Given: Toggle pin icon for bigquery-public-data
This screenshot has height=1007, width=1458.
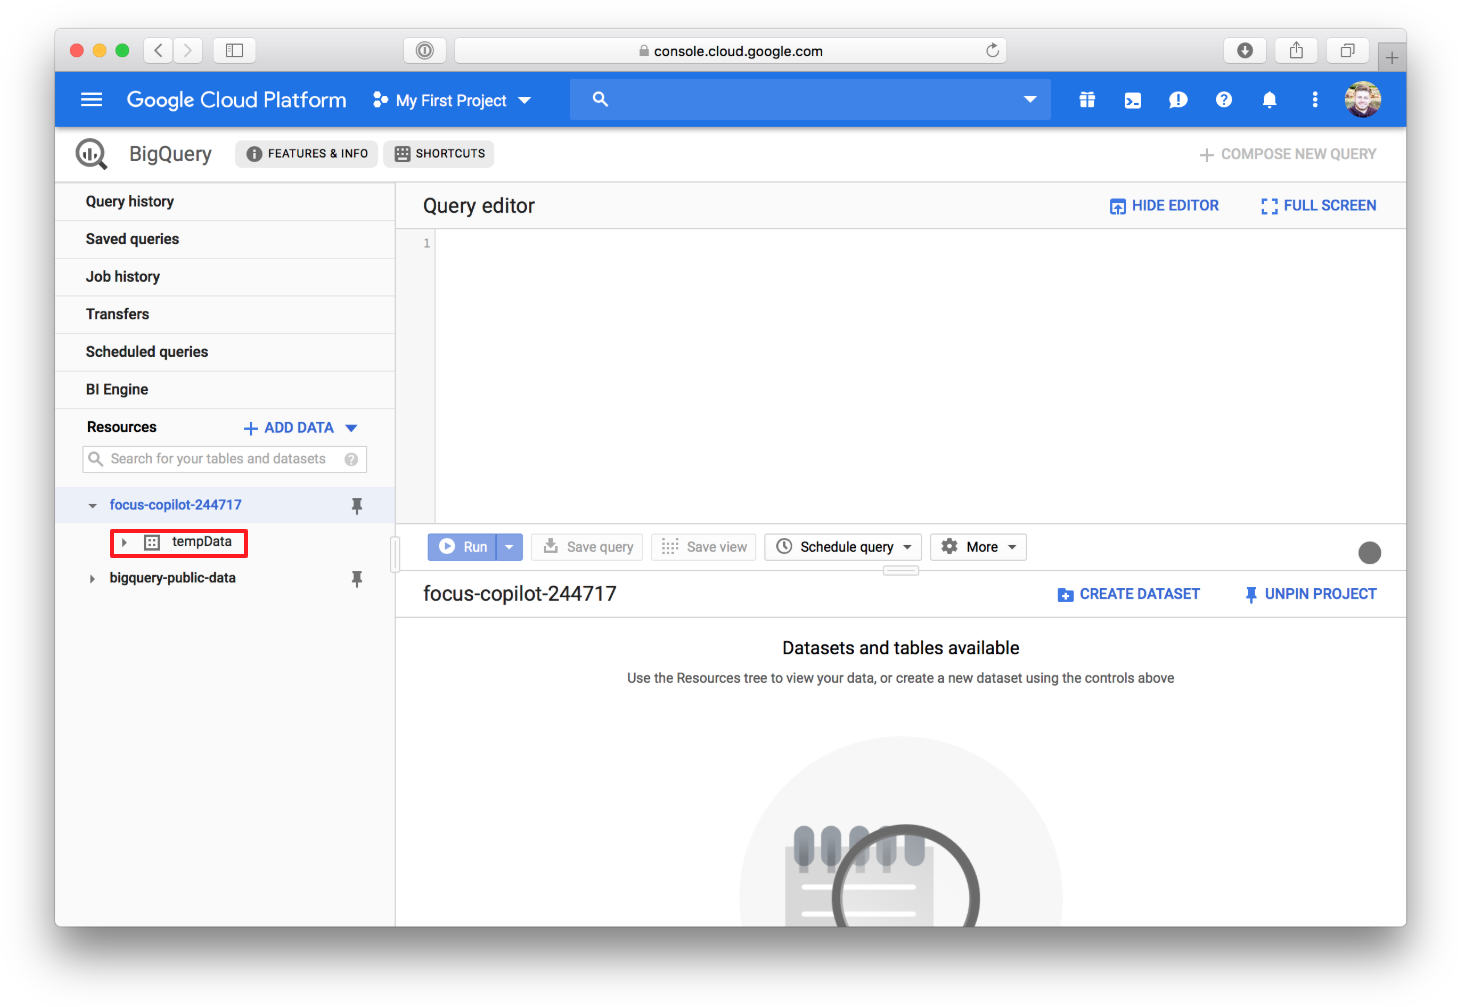Looking at the screenshot, I should click(x=357, y=579).
